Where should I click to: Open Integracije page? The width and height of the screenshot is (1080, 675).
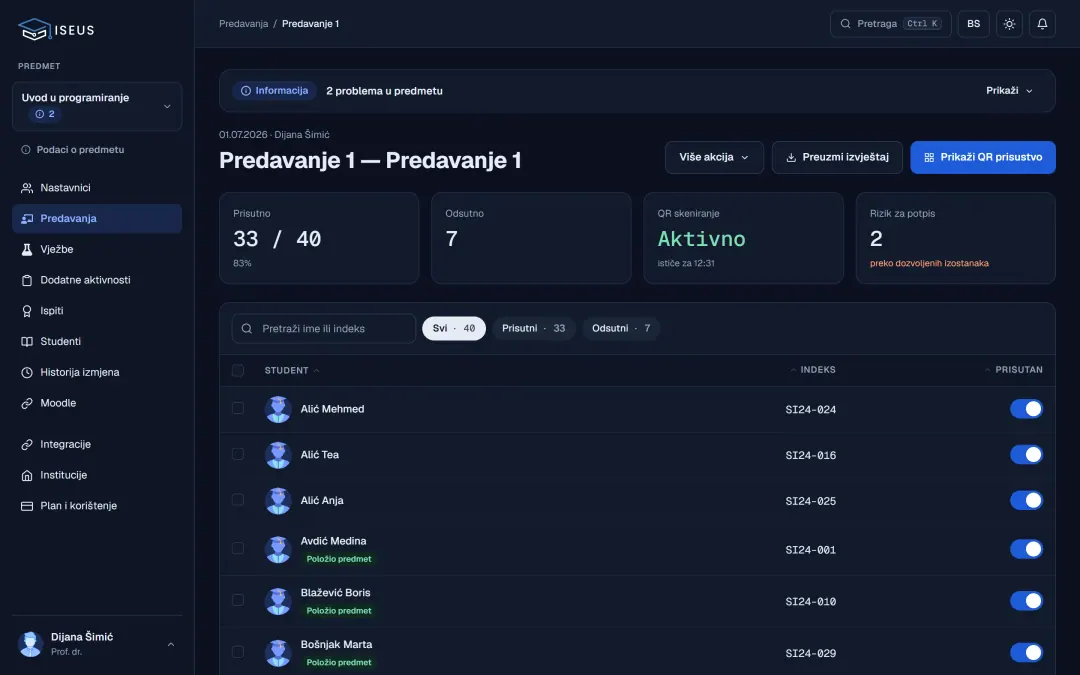tap(97, 444)
